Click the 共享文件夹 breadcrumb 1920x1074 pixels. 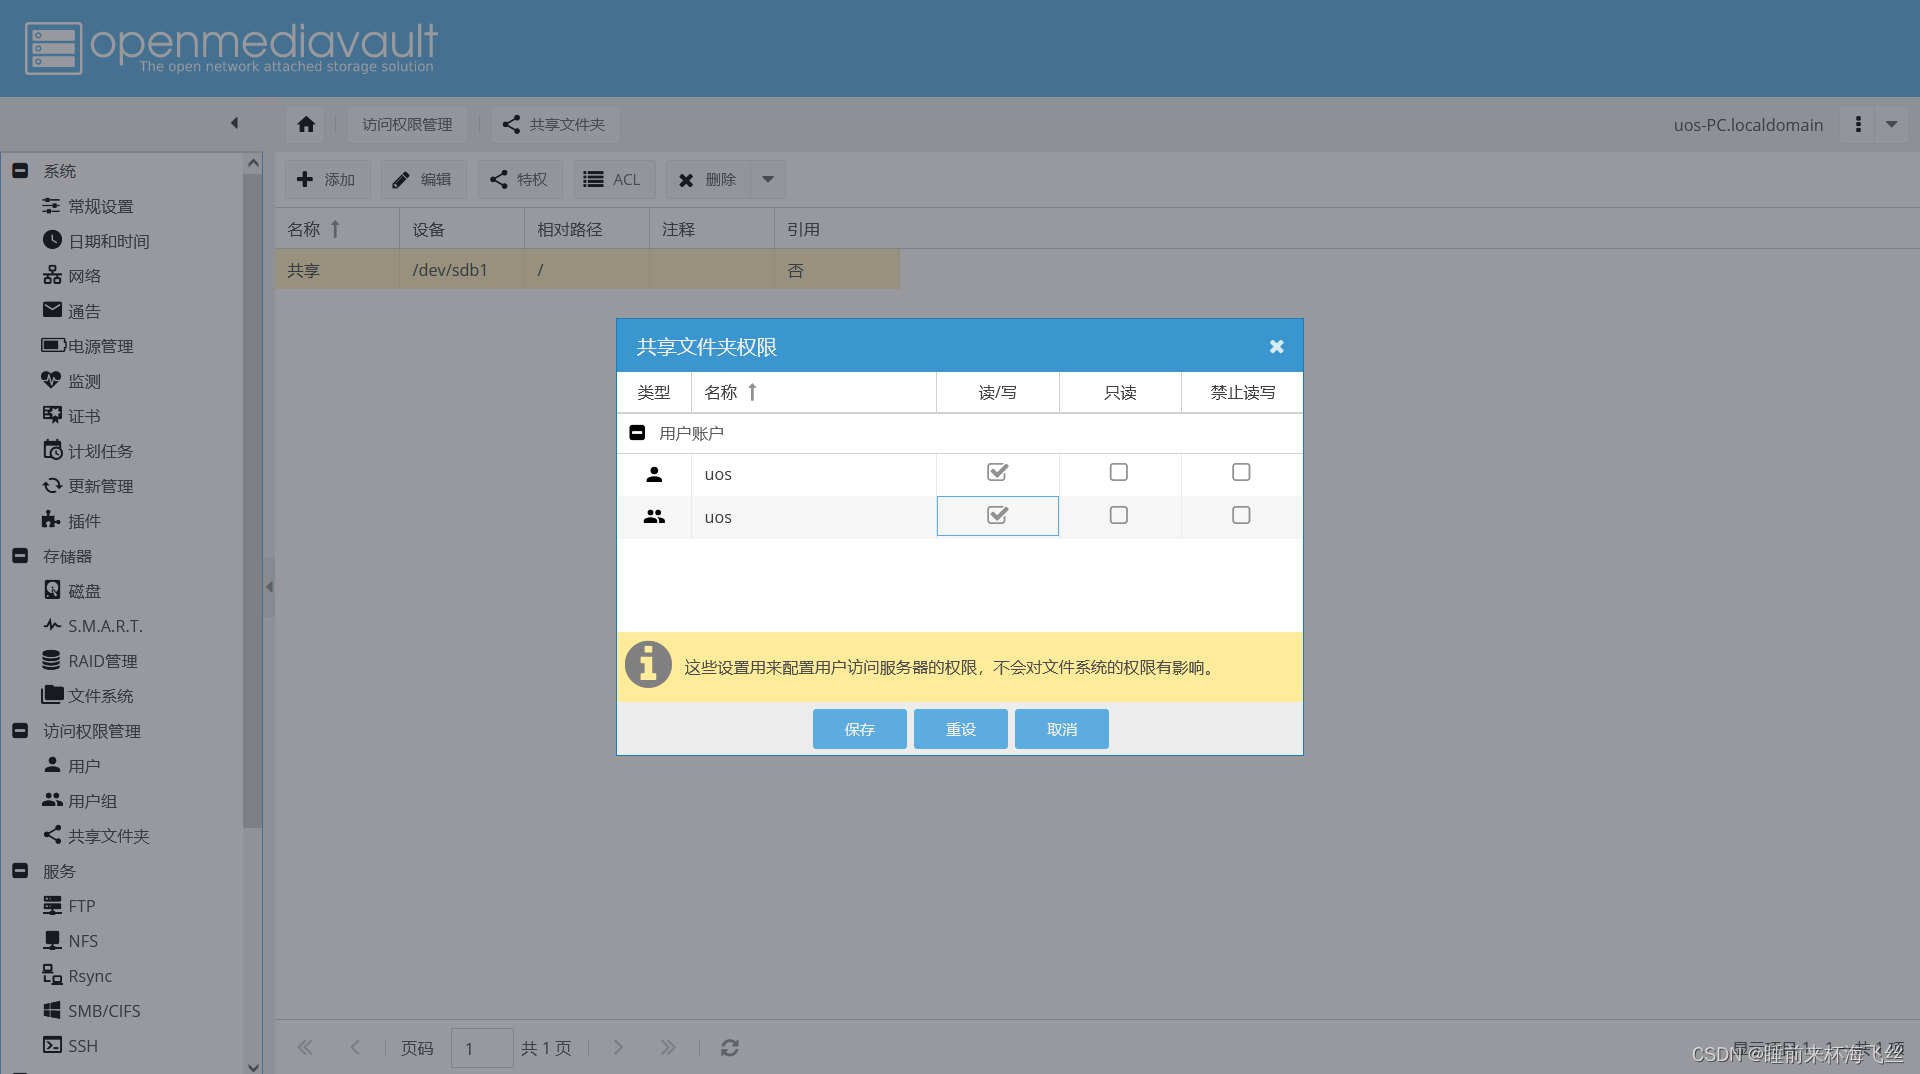point(555,124)
